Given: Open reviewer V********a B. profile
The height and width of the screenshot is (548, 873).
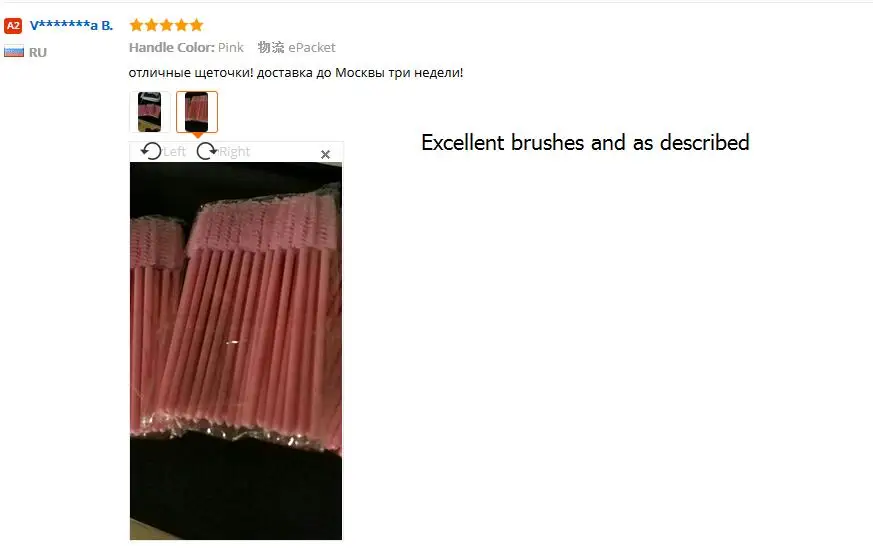Looking at the screenshot, I should coord(71,26).
